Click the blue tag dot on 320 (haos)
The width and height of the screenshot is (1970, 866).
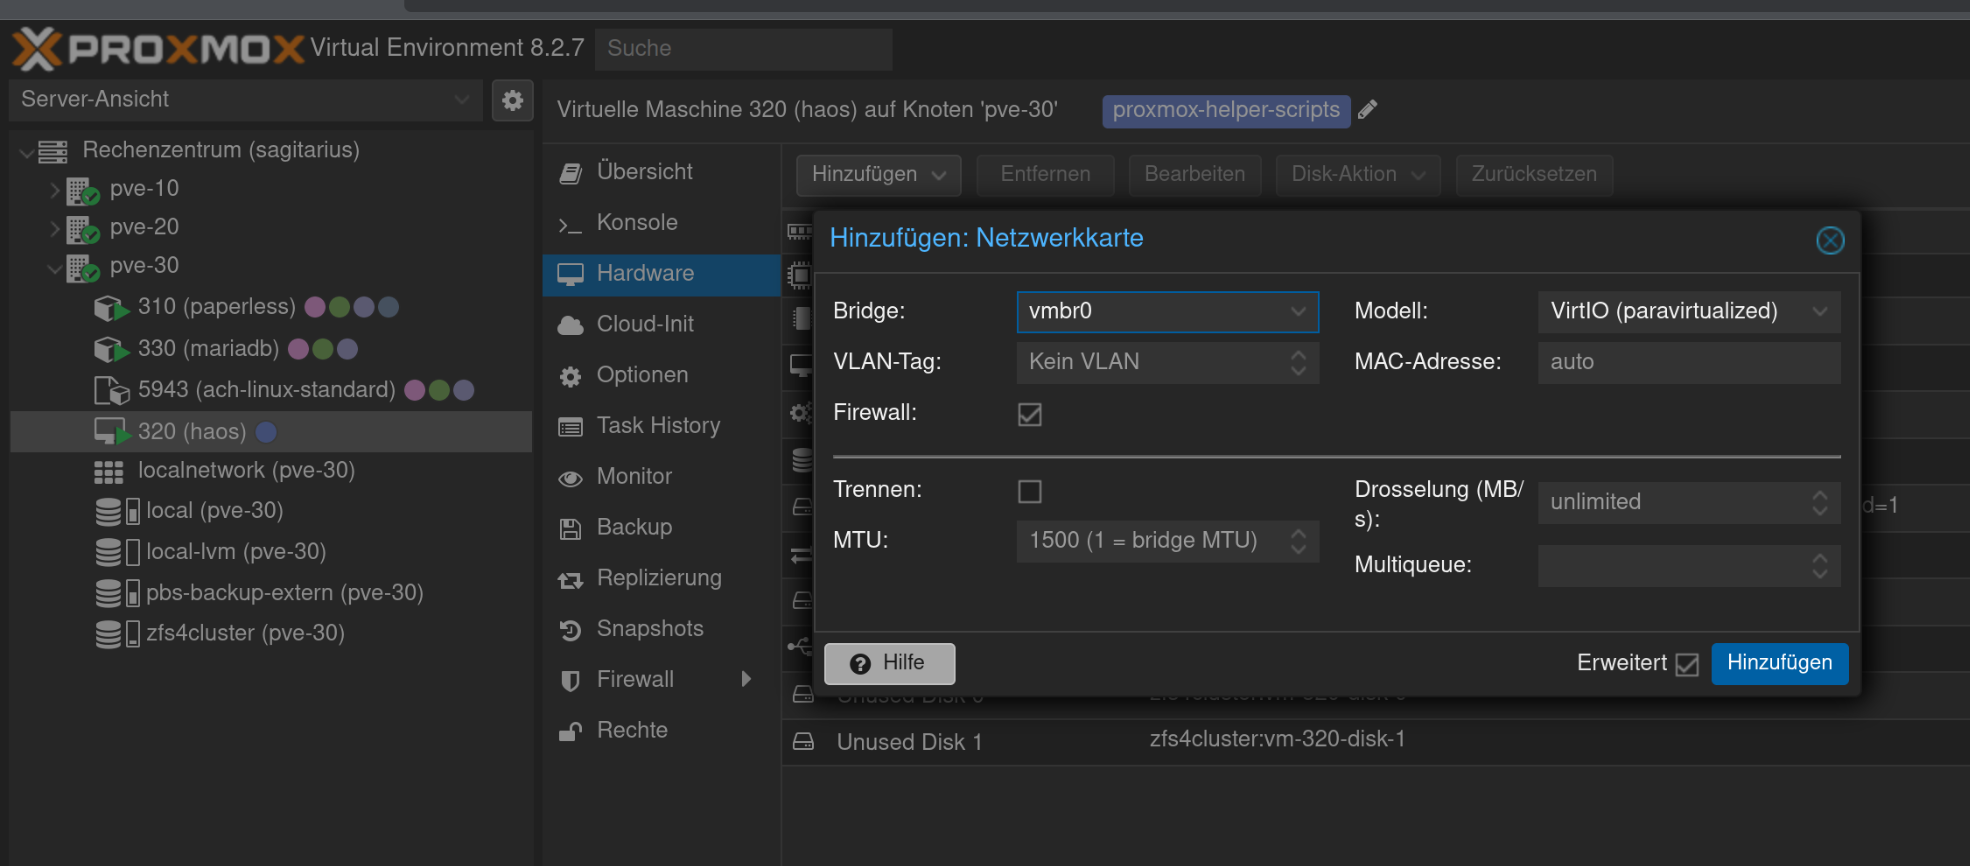point(266,432)
